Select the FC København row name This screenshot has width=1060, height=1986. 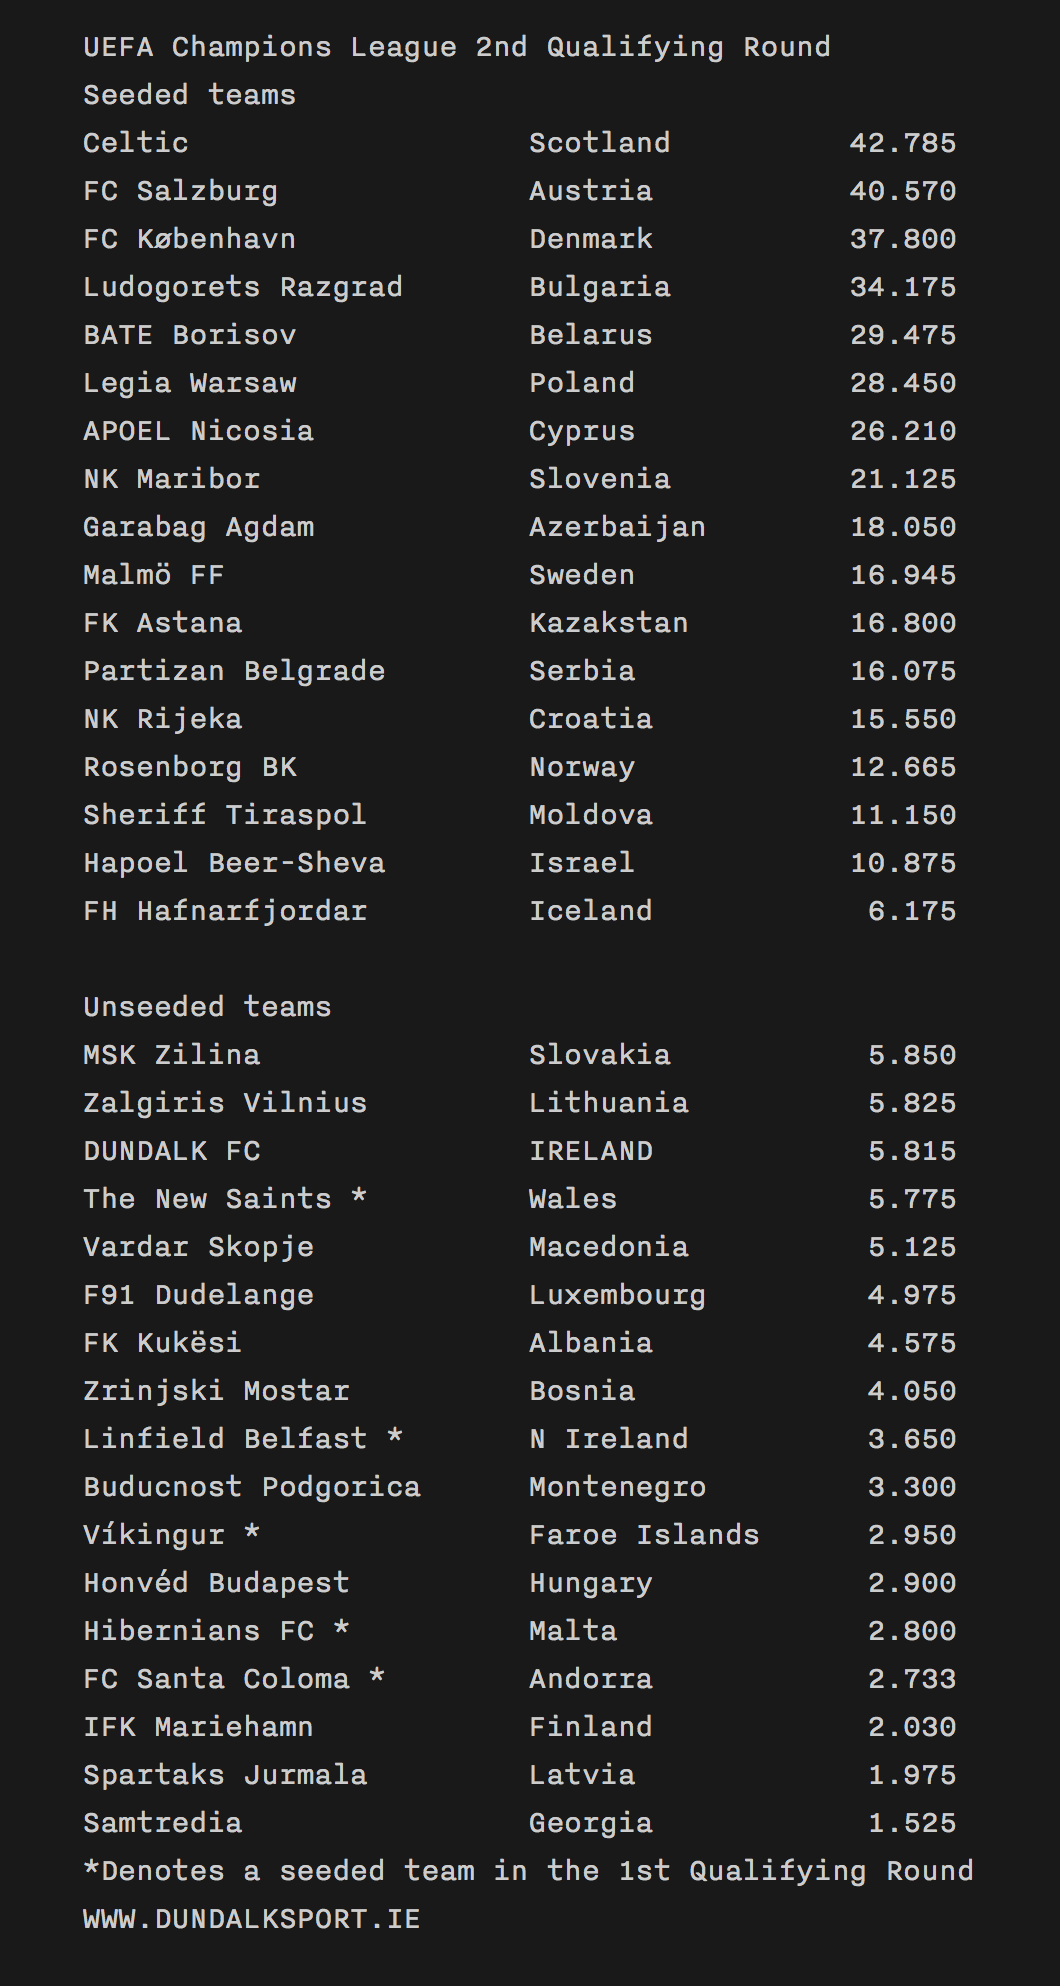(x=189, y=239)
